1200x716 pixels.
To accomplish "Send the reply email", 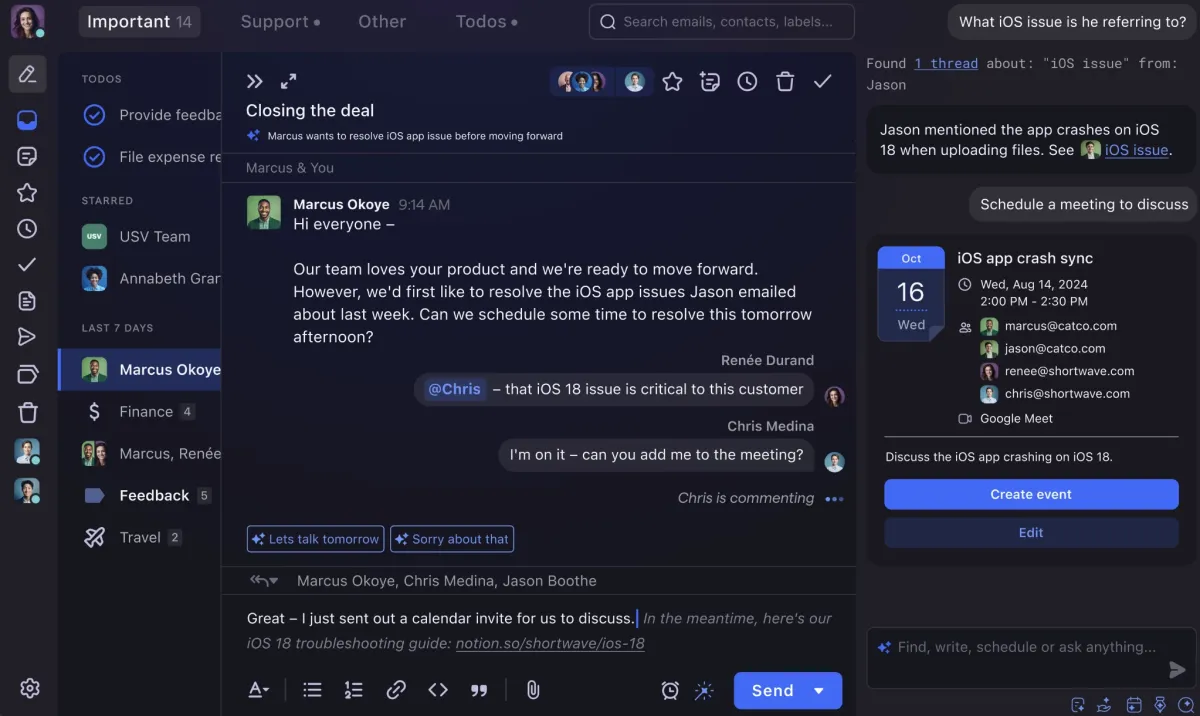I will (772, 691).
